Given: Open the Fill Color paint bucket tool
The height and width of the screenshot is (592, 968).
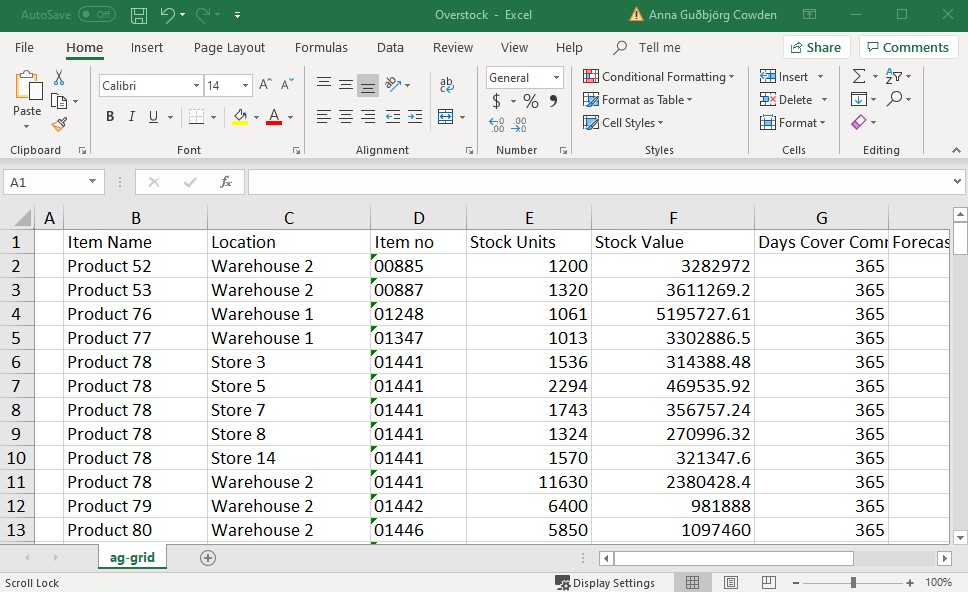Looking at the screenshot, I should 241,117.
